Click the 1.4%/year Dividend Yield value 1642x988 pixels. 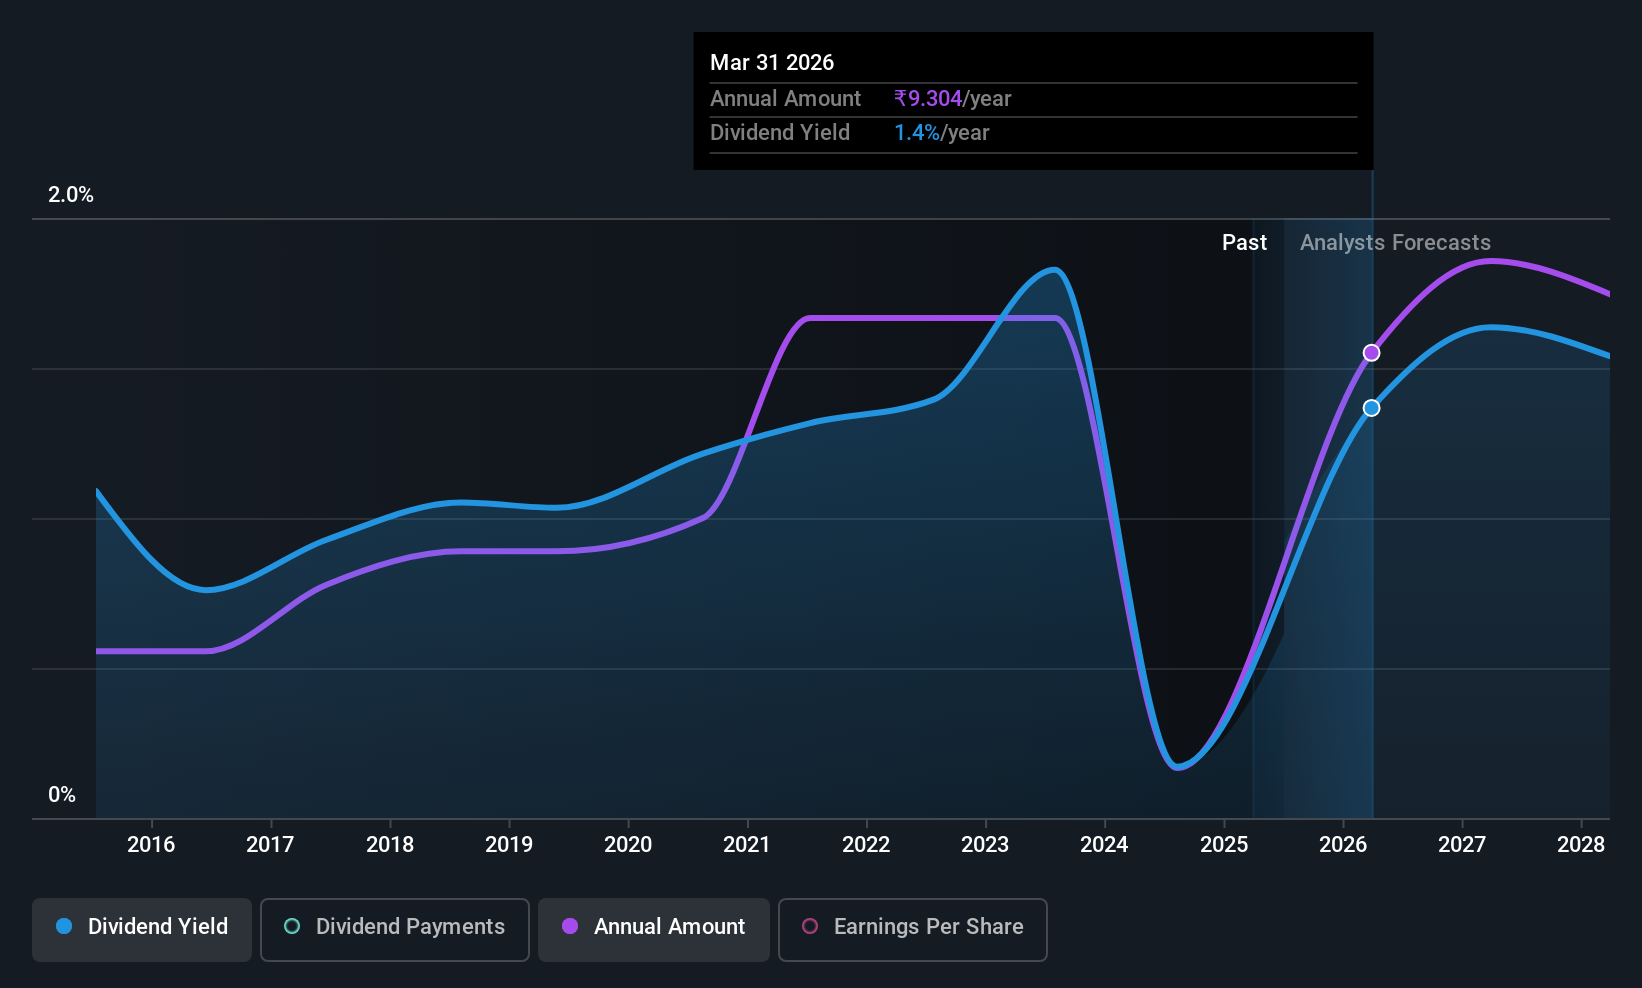(941, 133)
